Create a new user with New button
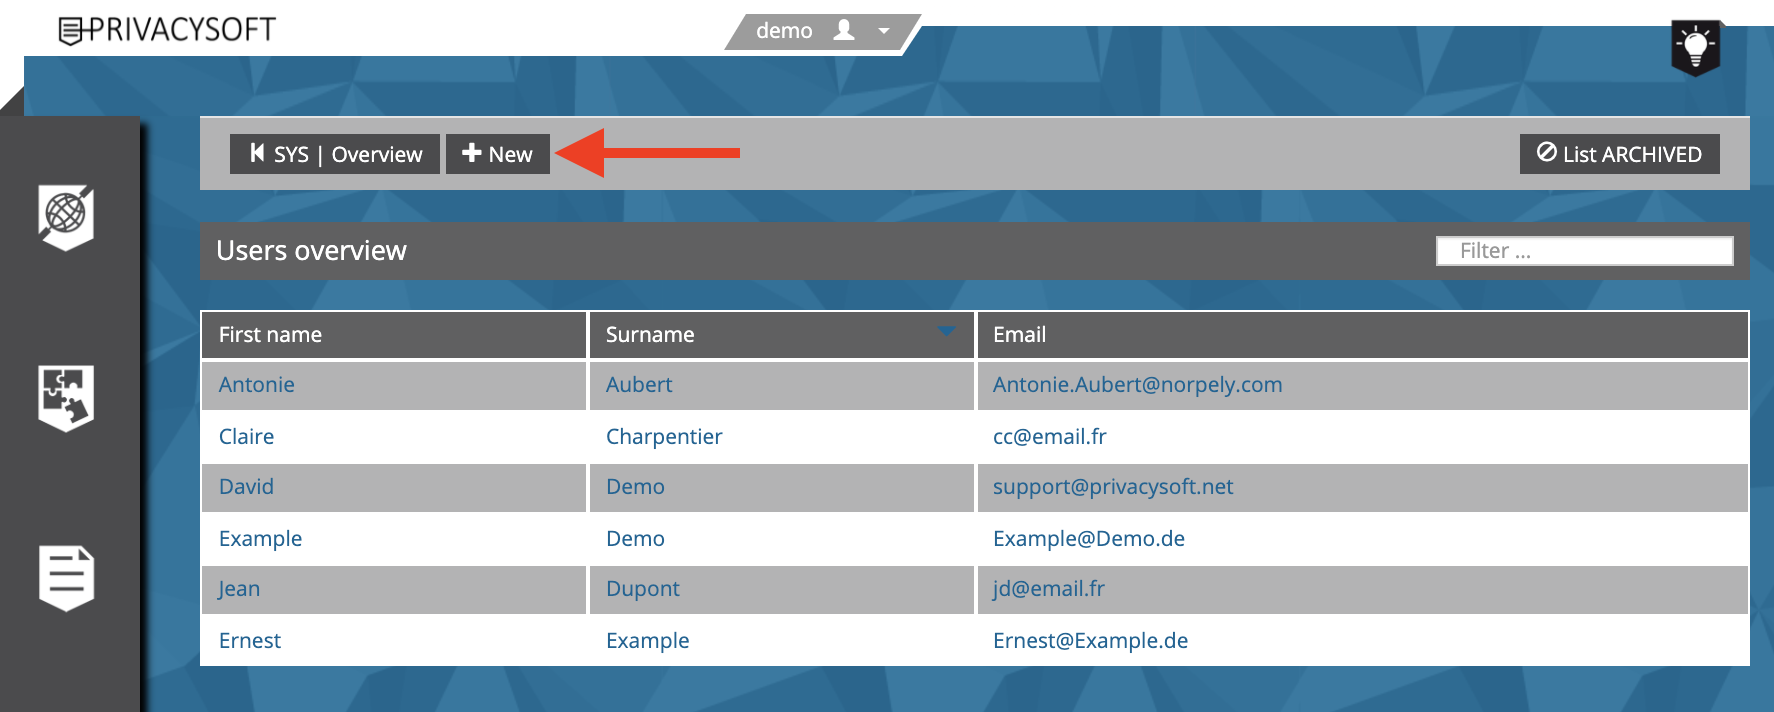 click(x=498, y=154)
